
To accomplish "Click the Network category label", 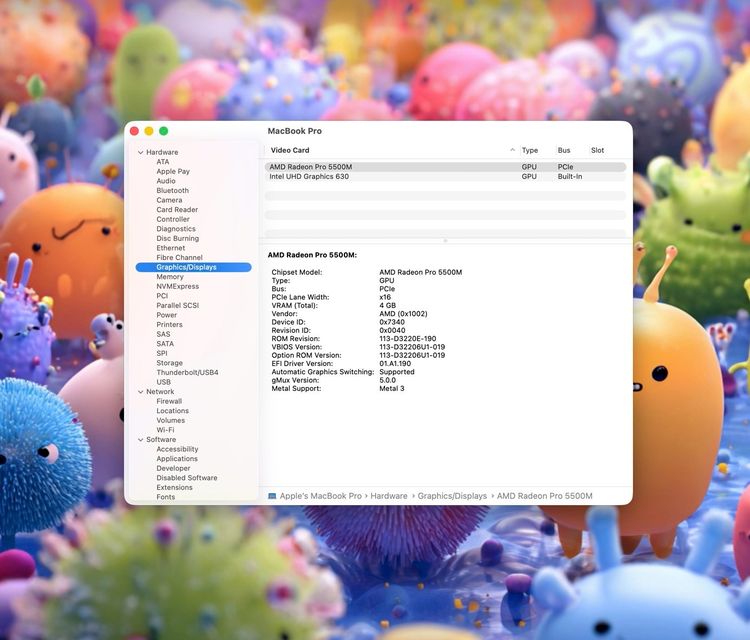I will (x=160, y=391).
